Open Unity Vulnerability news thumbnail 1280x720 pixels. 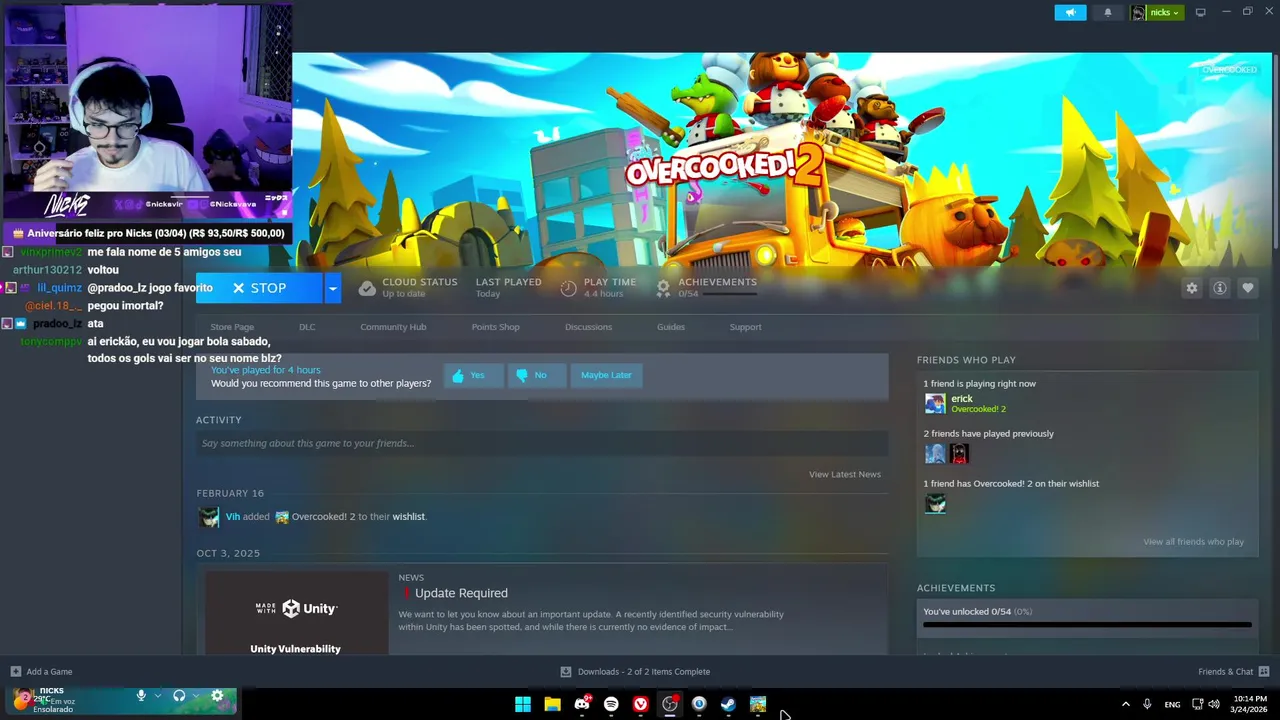tap(296, 613)
